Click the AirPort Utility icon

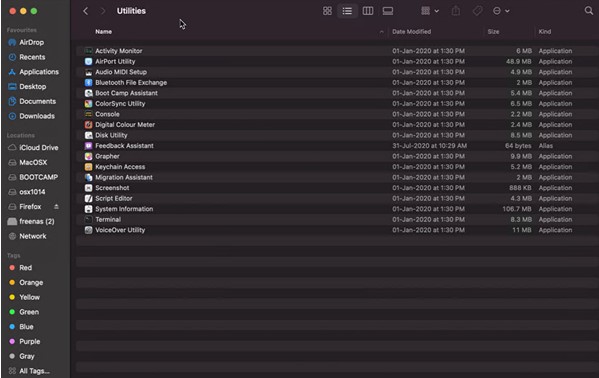[x=89, y=62]
